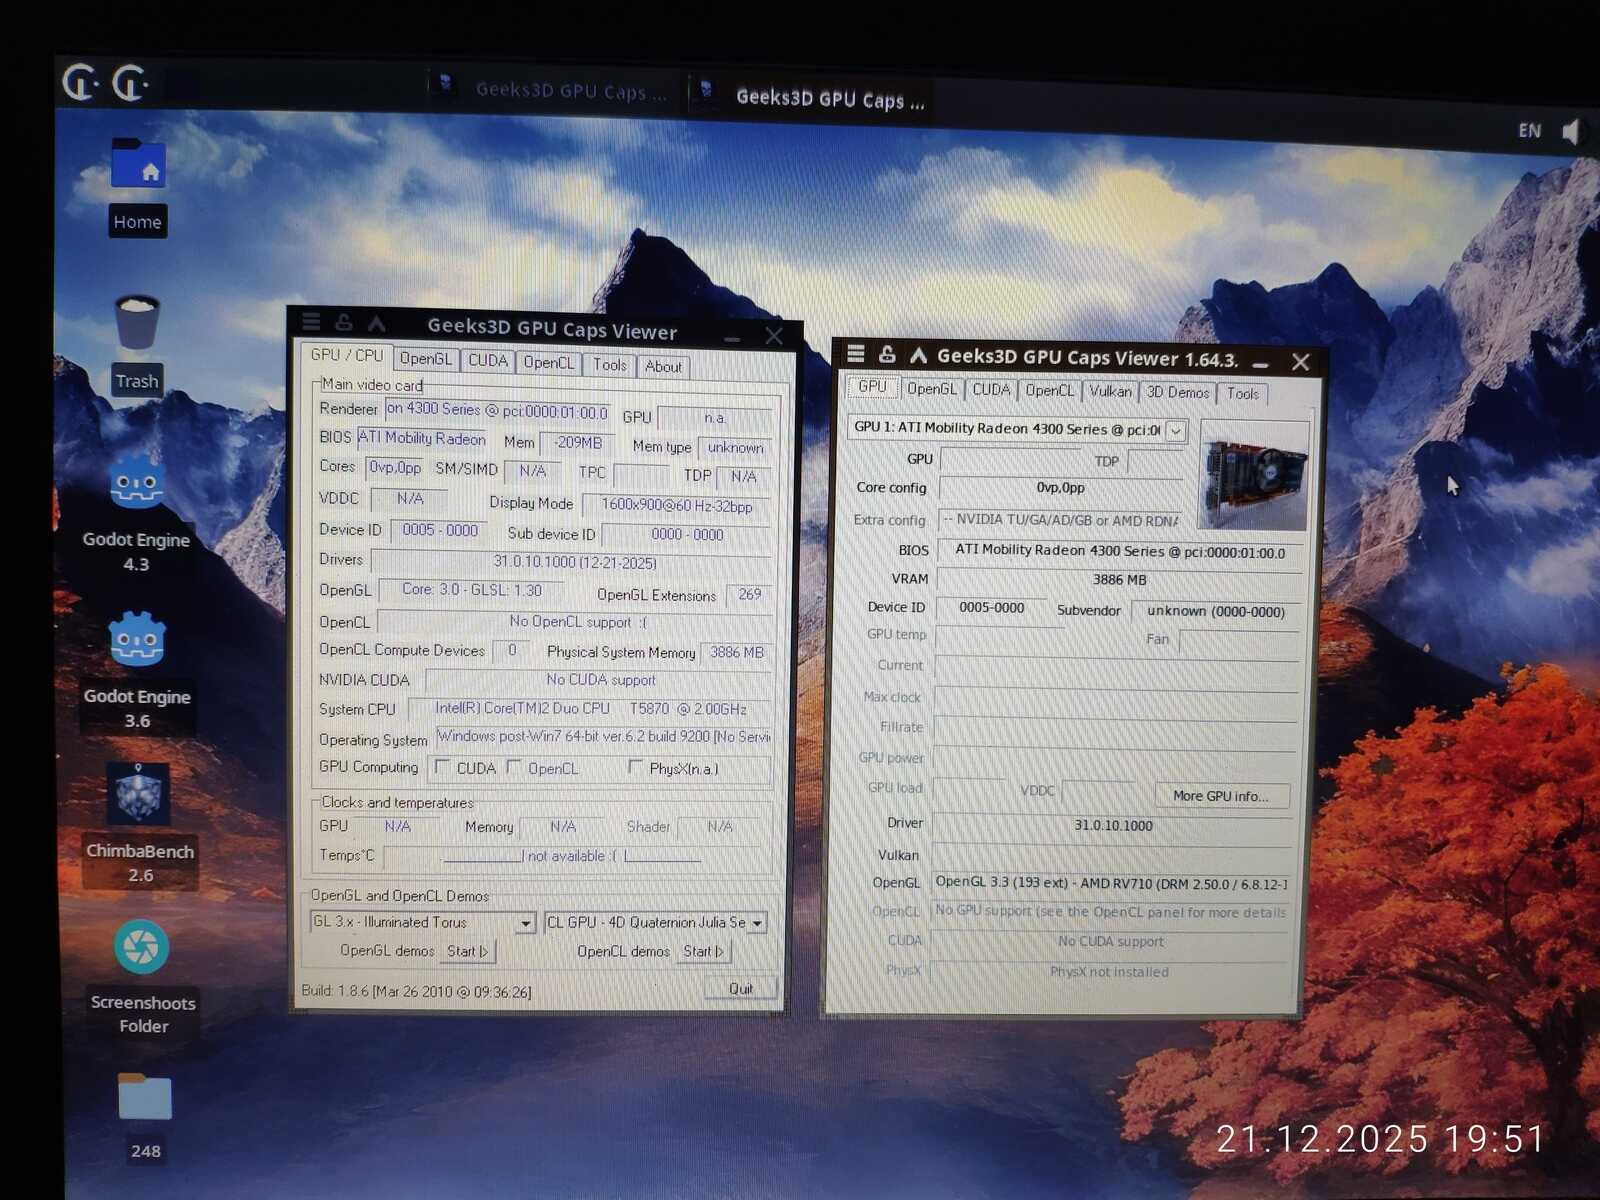
Task: Select the Godot Engine 3.6 desktop icon
Action: [x=137, y=640]
